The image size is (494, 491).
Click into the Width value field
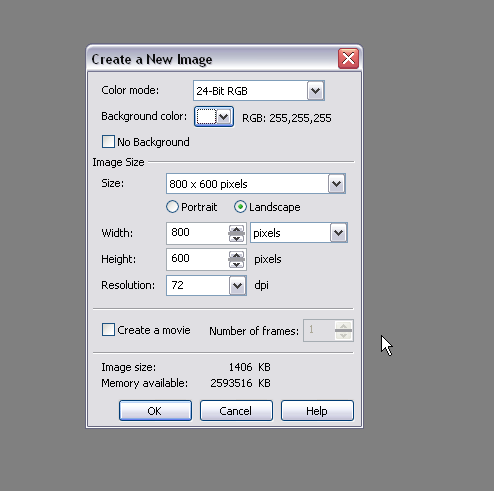point(197,233)
